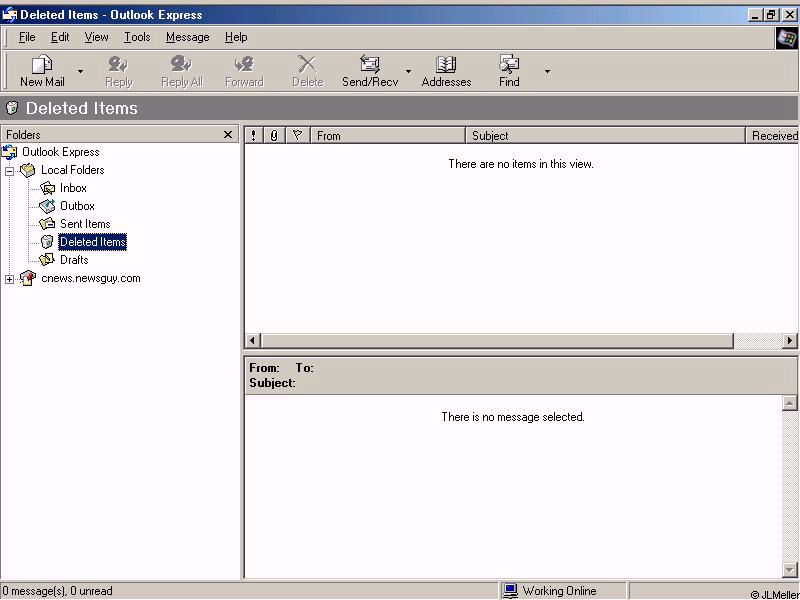Close the Folders pane
800x600 pixels.
click(228, 135)
